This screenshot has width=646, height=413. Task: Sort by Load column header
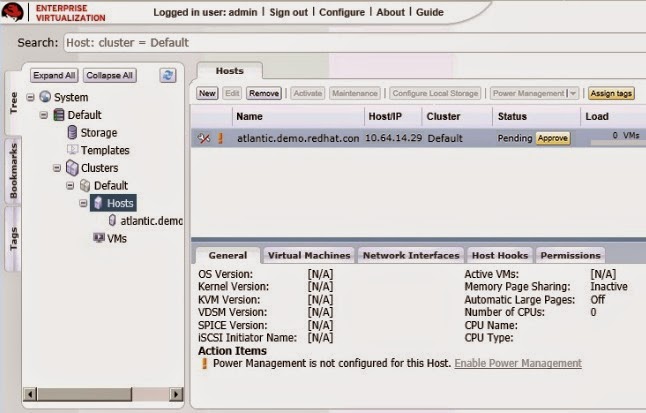(x=613, y=116)
